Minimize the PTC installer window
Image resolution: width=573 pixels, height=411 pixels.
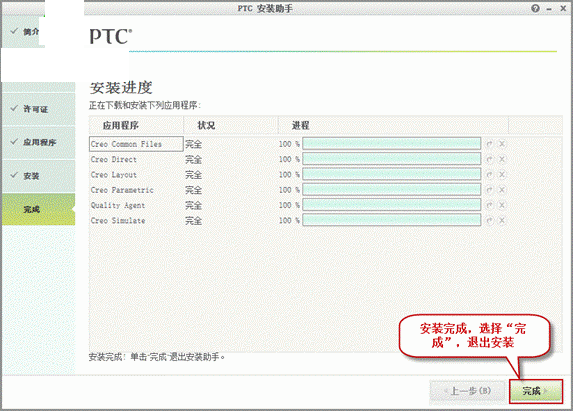pos(549,9)
